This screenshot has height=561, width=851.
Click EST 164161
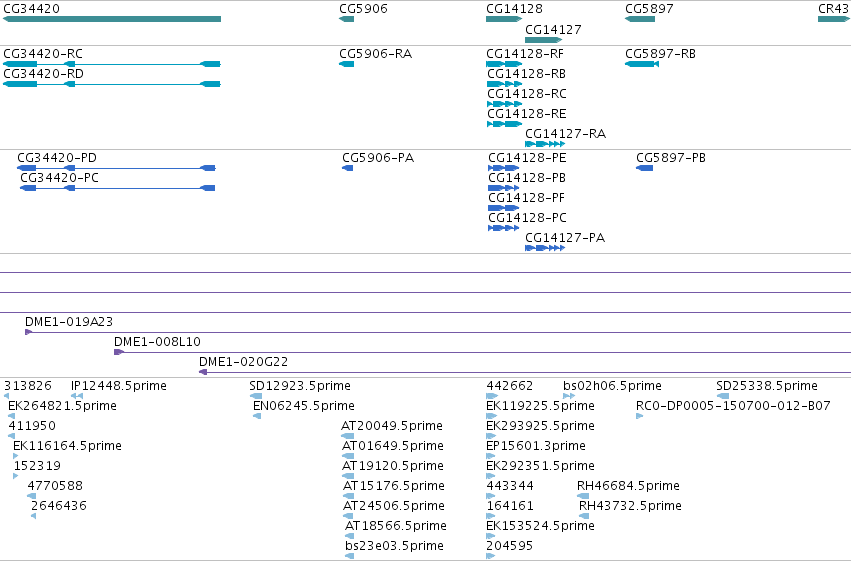point(490,517)
